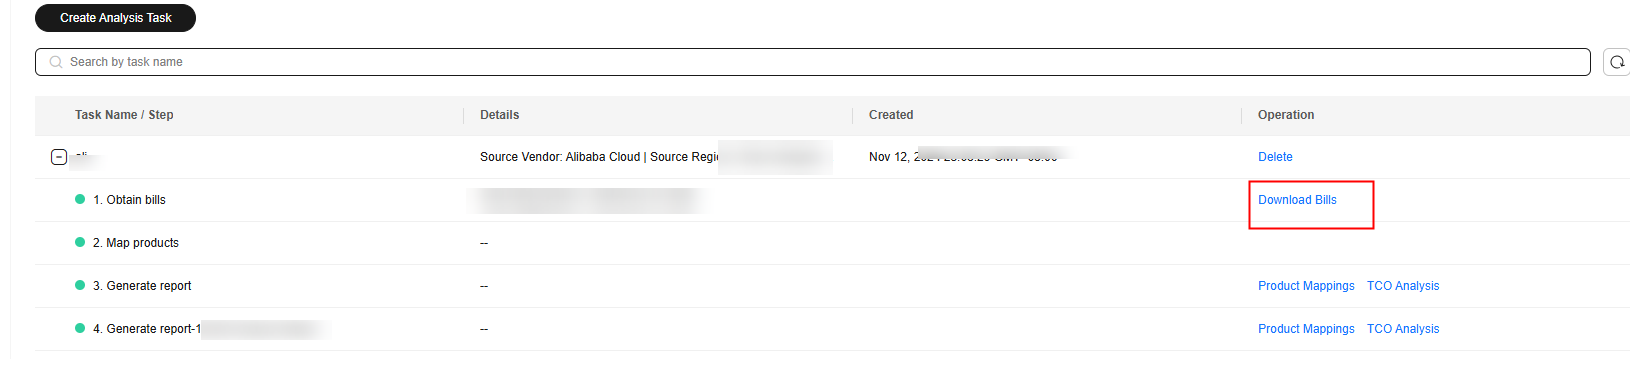
Task: Open TCO Analysis for Generate report-1
Action: tap(1403, 329)
